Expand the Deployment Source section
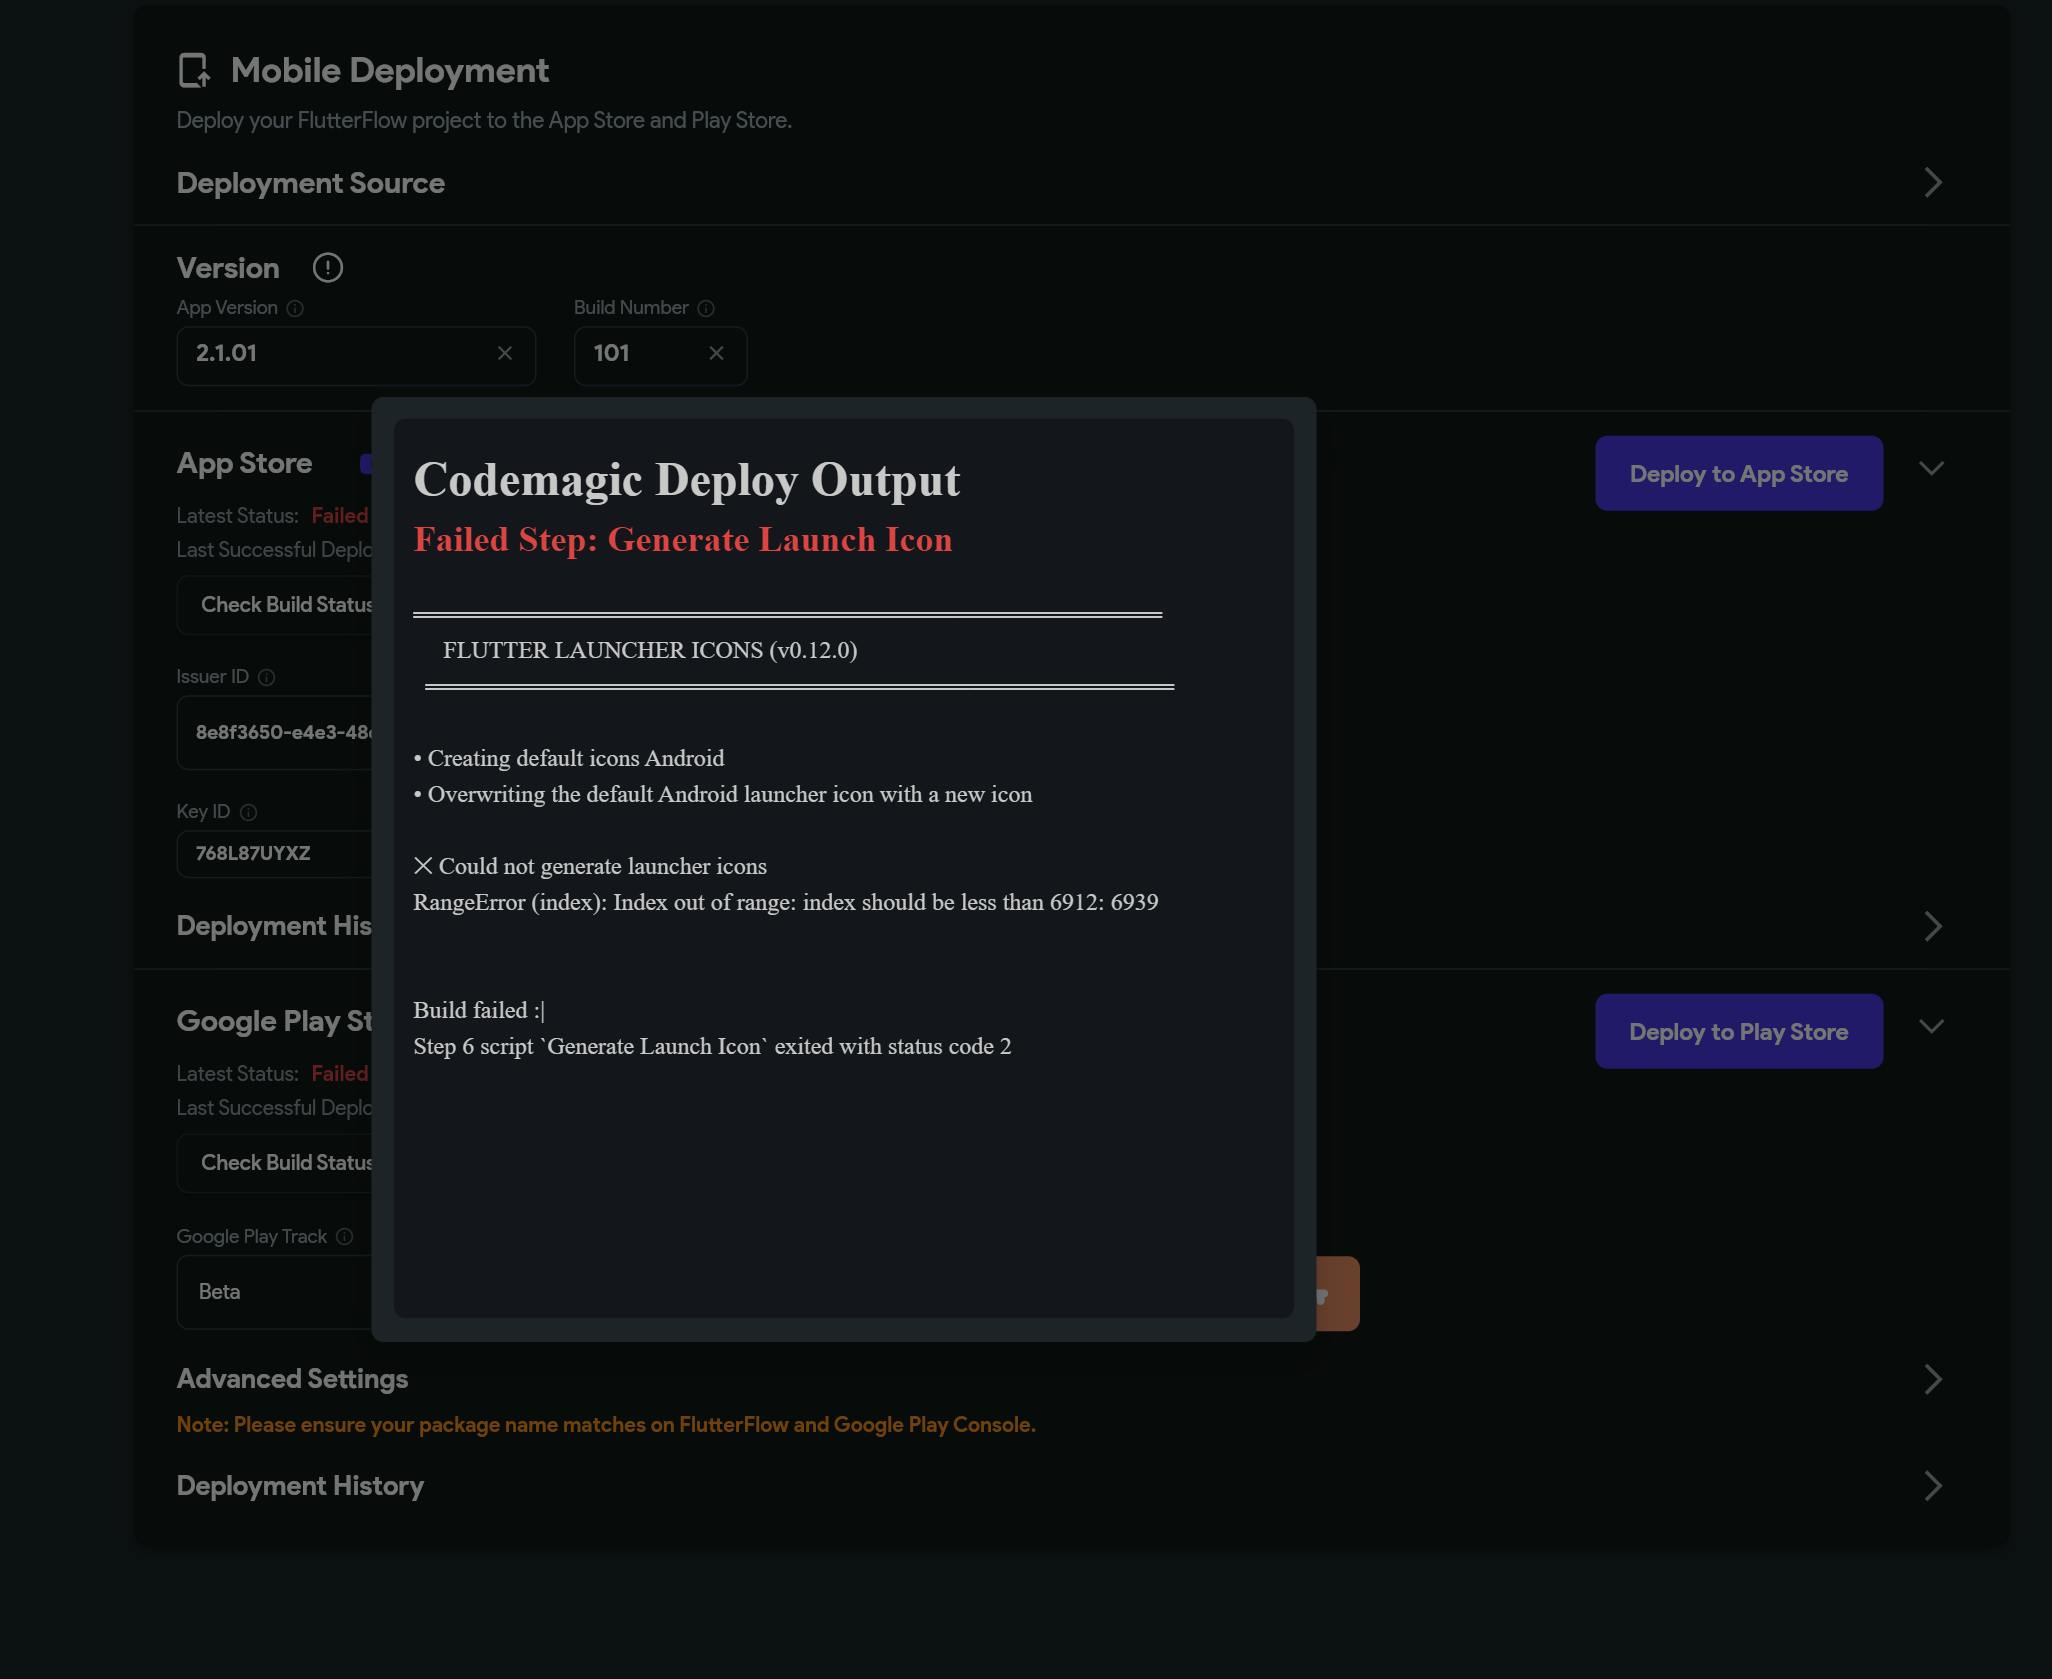This screenshot has width=2052, height=1679. coord(1932,183)
